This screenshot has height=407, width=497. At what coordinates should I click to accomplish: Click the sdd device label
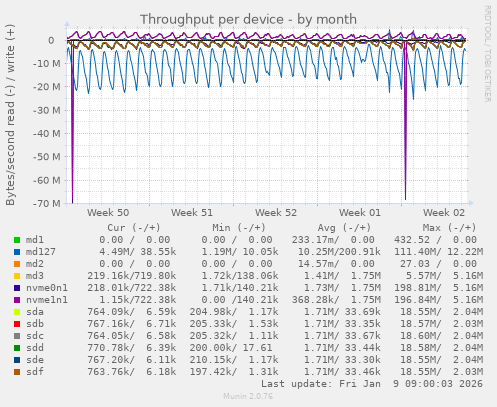click(x=35, y=348)
